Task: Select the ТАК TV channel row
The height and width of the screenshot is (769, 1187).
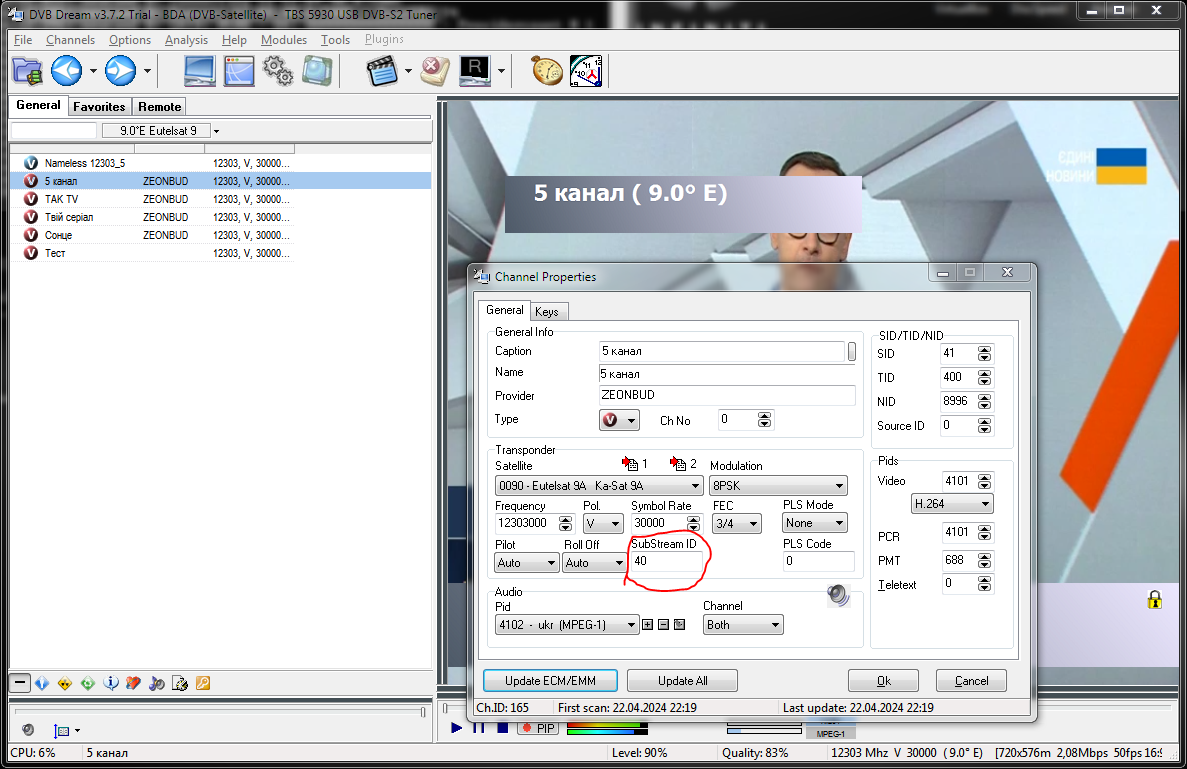Action: [x=221, y=199]
